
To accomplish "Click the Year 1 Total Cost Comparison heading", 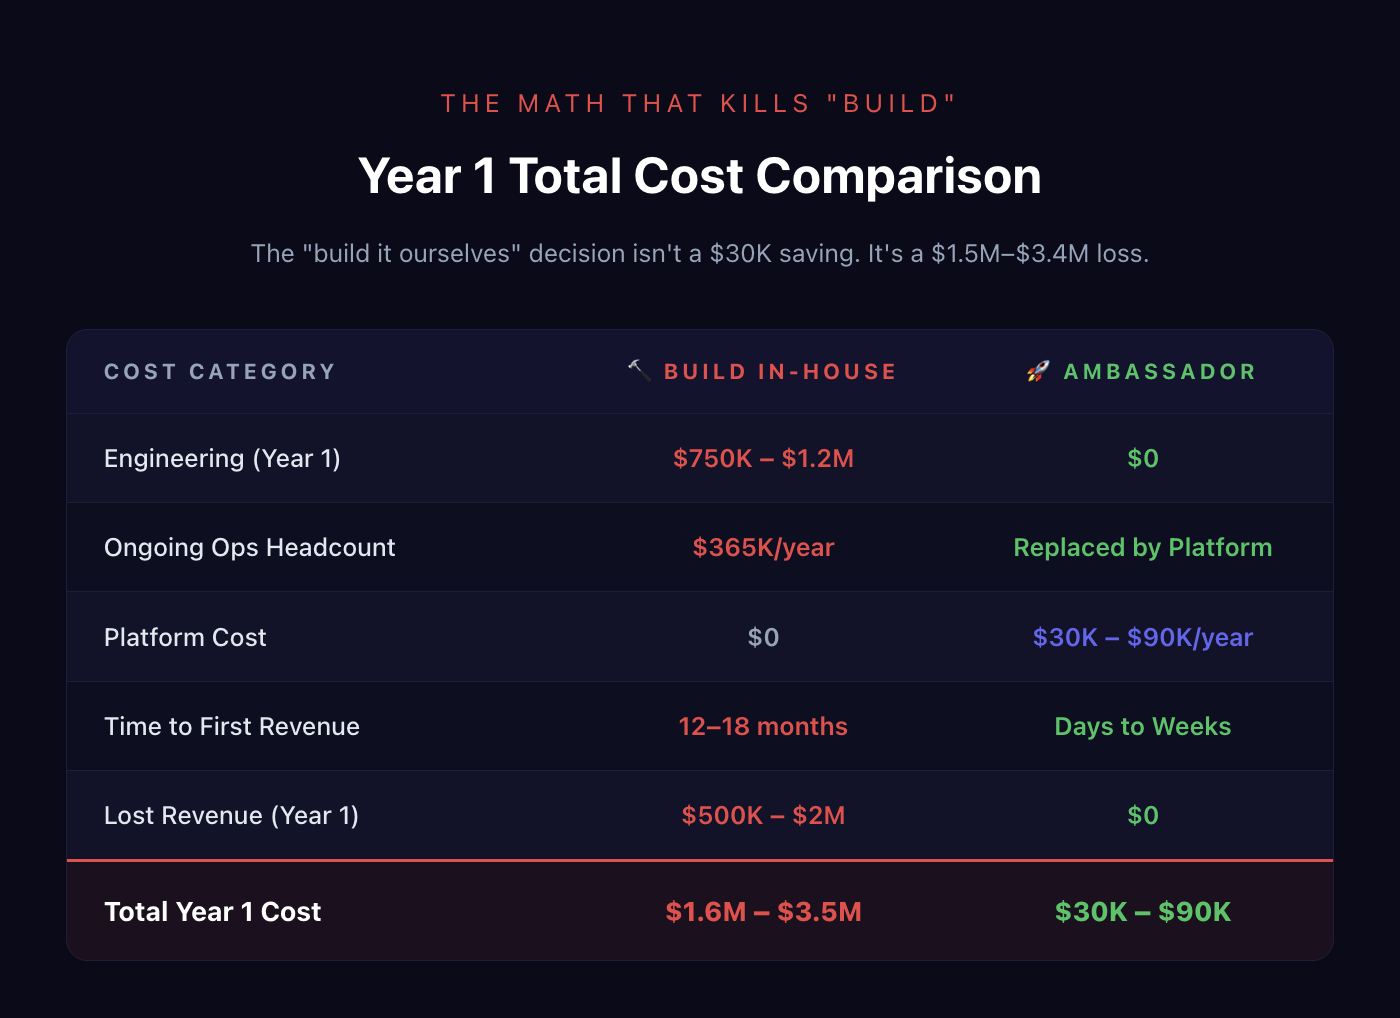I will [x=700, y=176].
